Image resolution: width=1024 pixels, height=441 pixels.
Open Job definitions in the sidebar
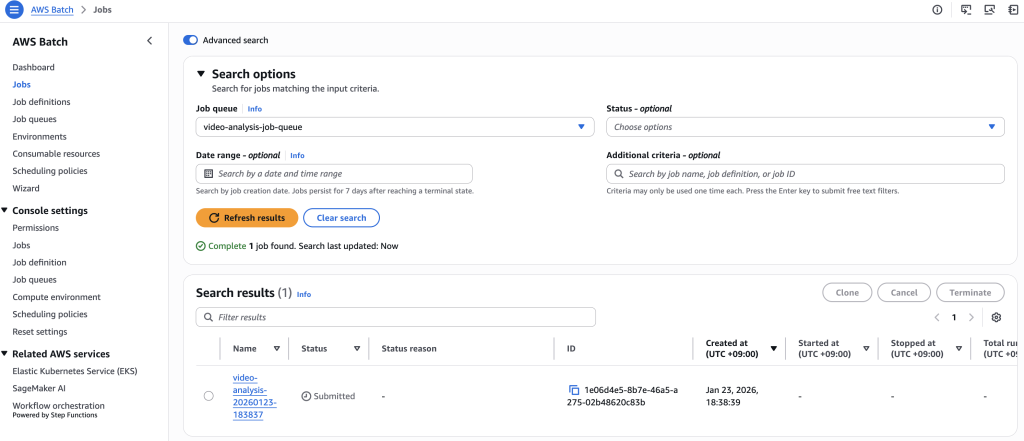click(x=41, y=102)
